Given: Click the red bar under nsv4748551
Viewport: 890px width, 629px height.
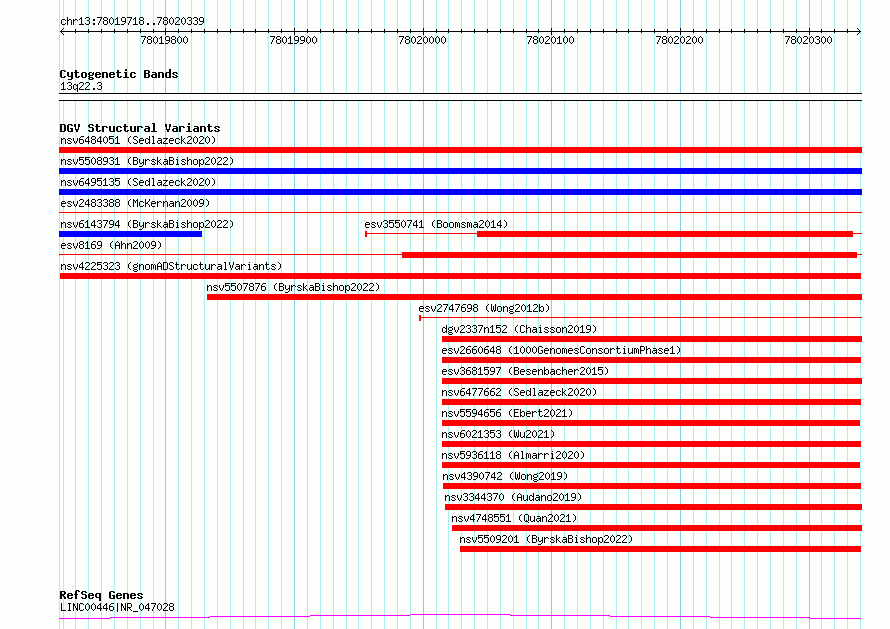Looking at the screenshot, I should (x=657, y=528).
